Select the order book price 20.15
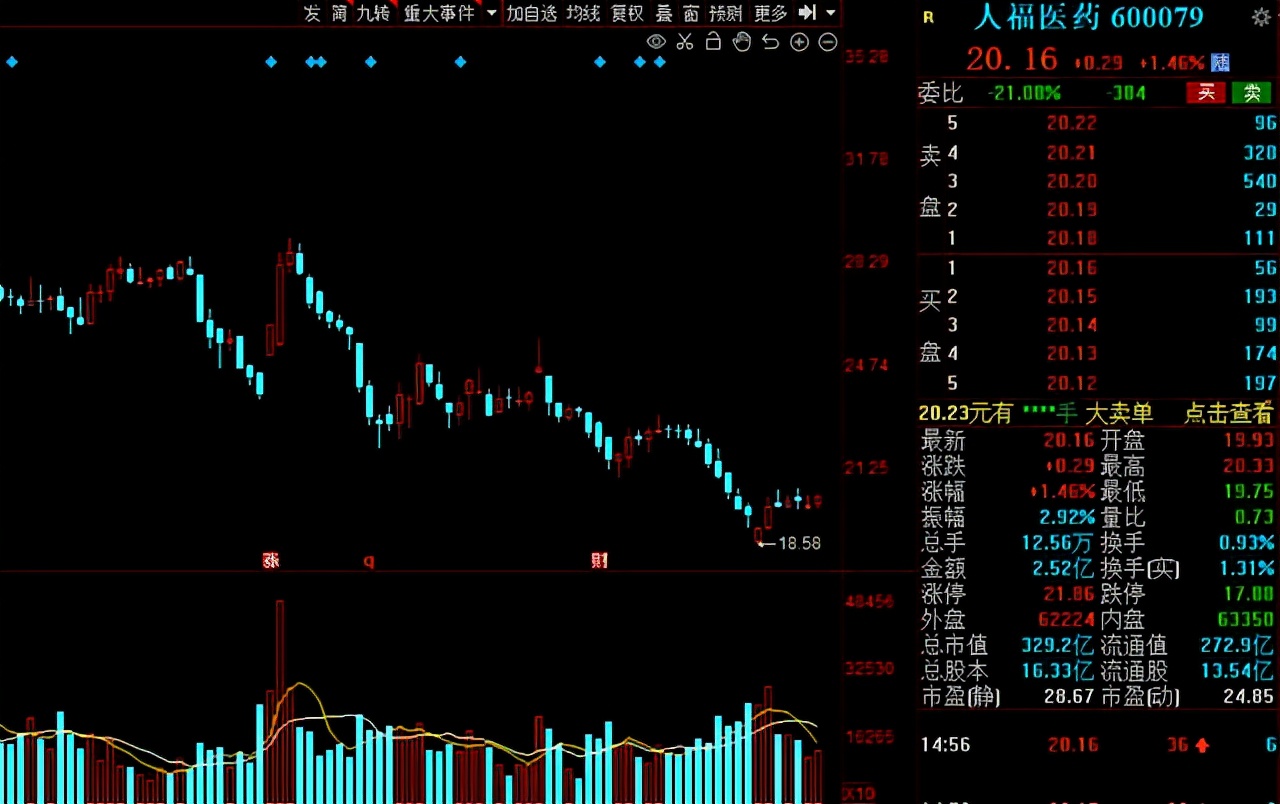1280x804 pixels. [x=1072, y=297]
